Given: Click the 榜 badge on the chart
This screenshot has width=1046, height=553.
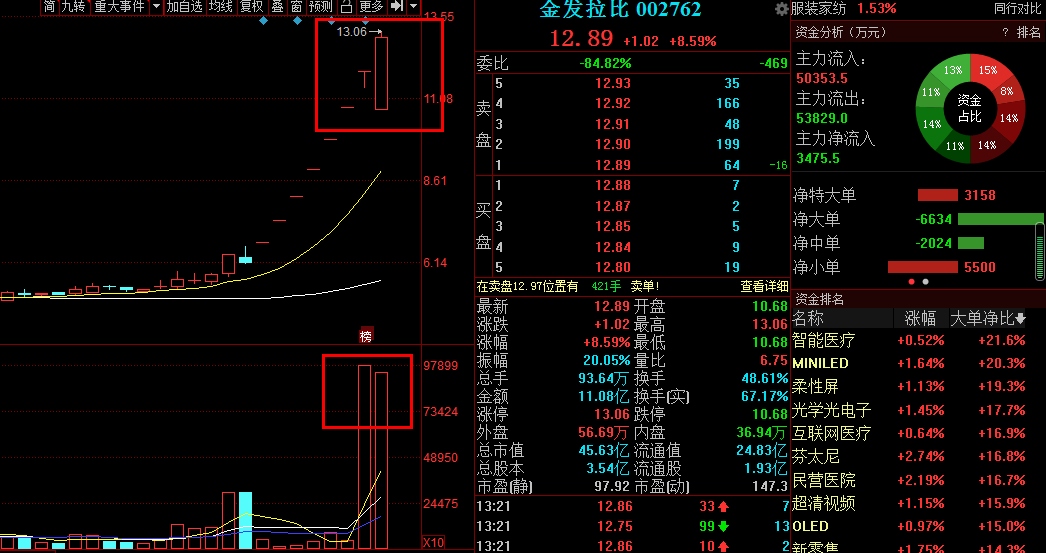Looking at the screenshot, I should (x=366, y=337).
